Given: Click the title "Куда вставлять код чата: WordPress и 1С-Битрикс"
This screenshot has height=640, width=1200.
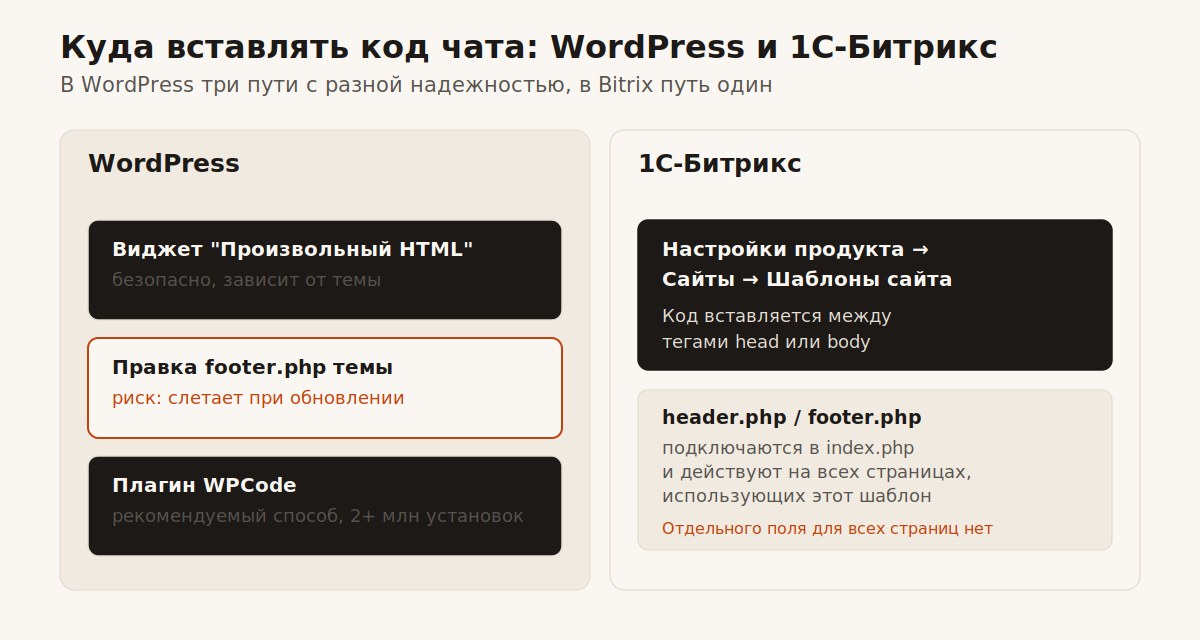Looking at the screenshot, I should point(529,47).
